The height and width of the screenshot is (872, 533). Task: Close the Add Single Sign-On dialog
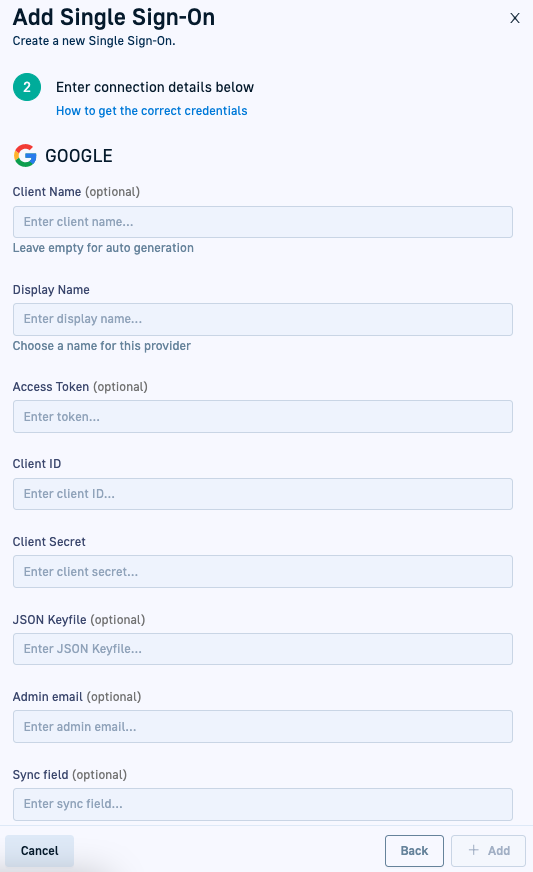(x=515, y=18)
